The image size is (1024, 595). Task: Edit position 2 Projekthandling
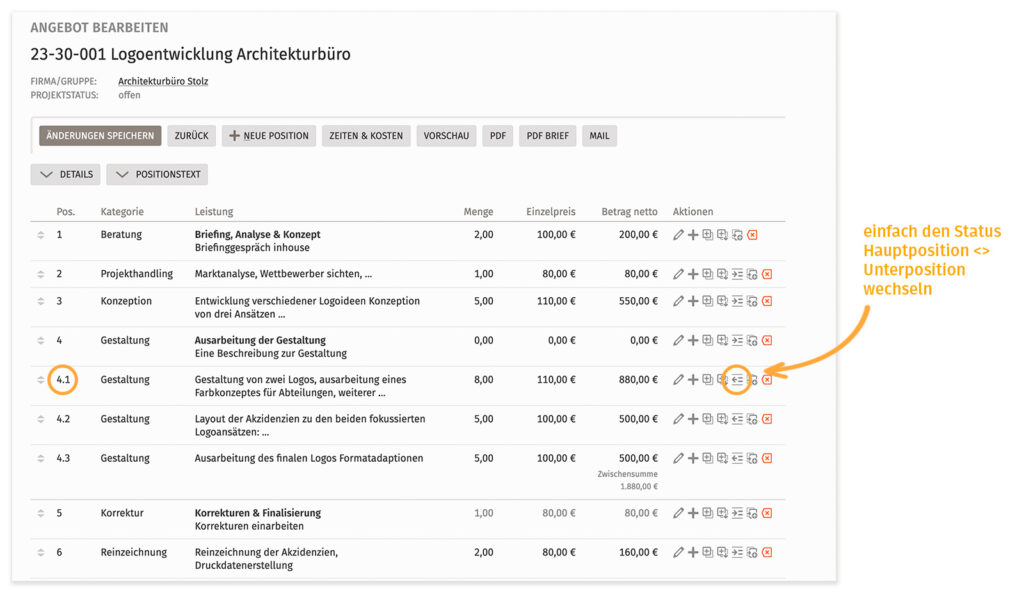pos(678,274)
